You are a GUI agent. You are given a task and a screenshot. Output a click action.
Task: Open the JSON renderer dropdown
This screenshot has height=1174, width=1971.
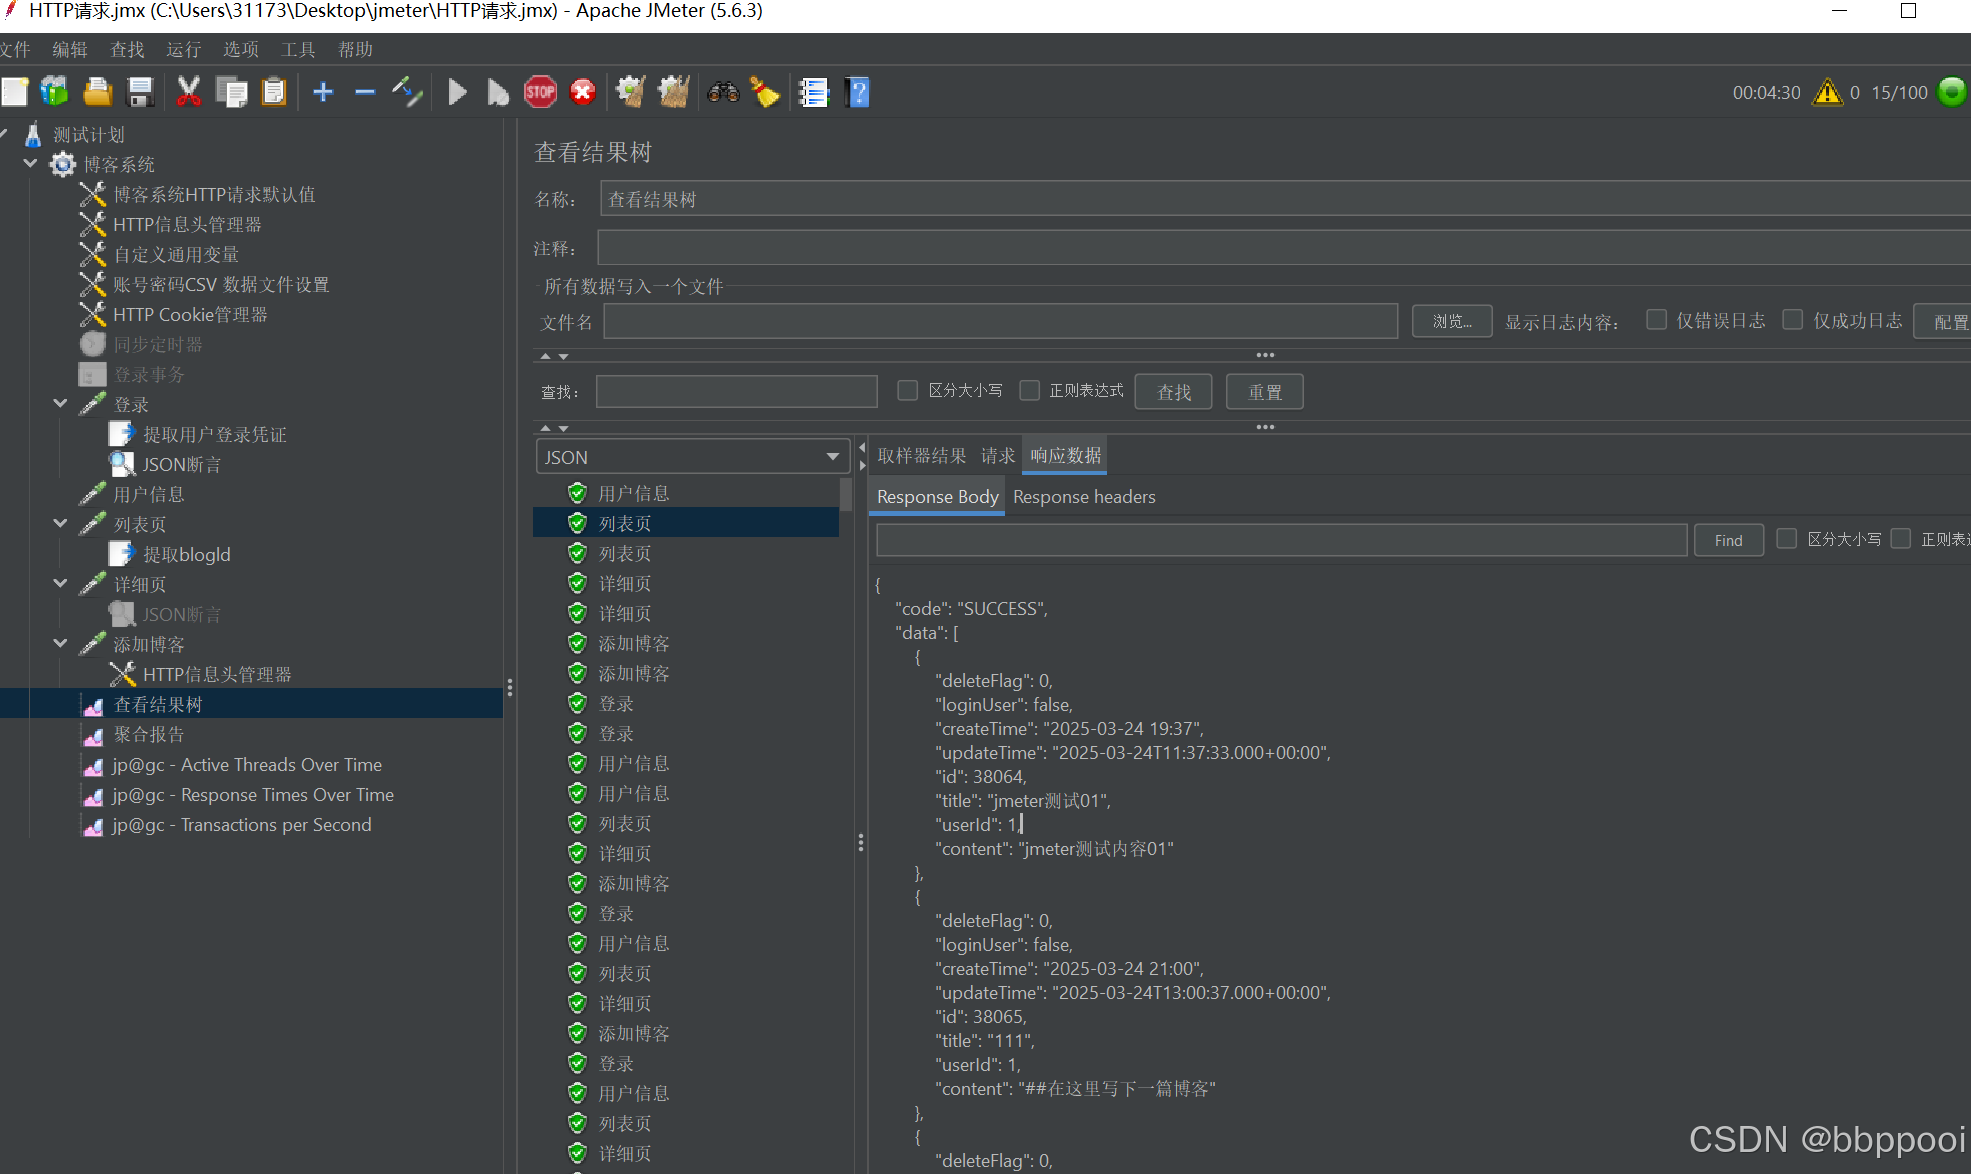pyautogui.click(x=692, y=457)
